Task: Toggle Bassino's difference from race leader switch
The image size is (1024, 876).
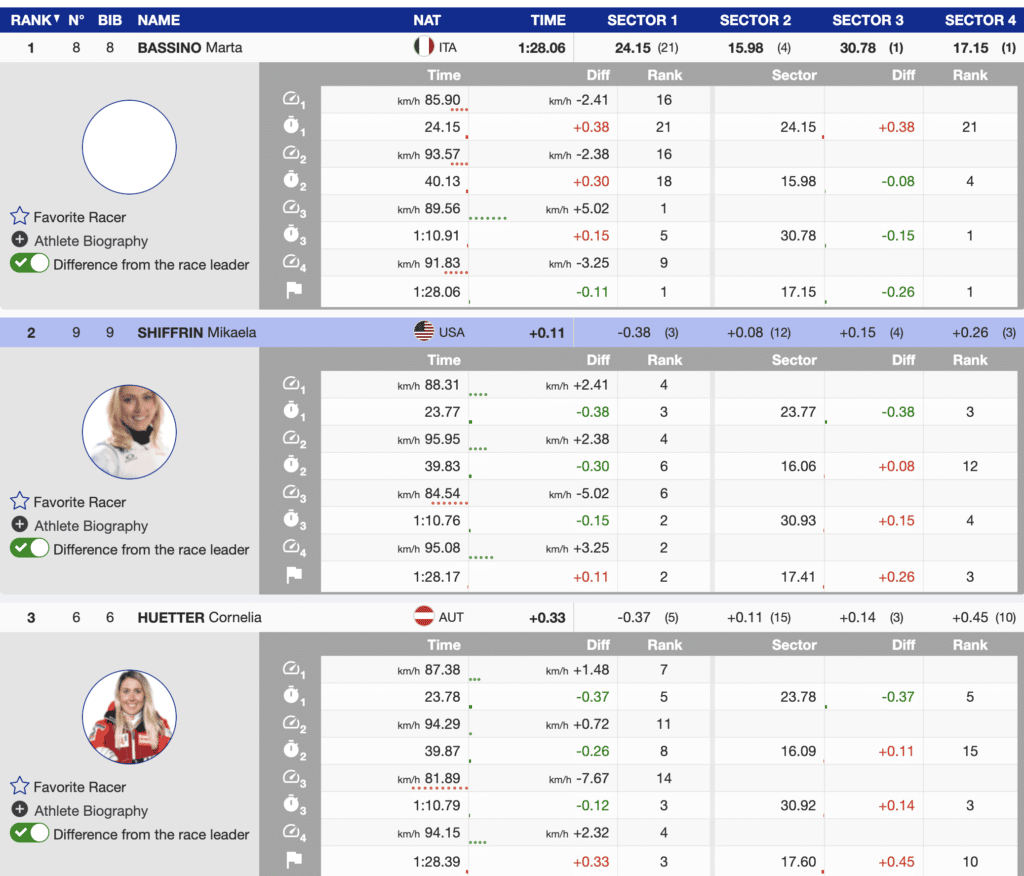Action: [30, 264]
